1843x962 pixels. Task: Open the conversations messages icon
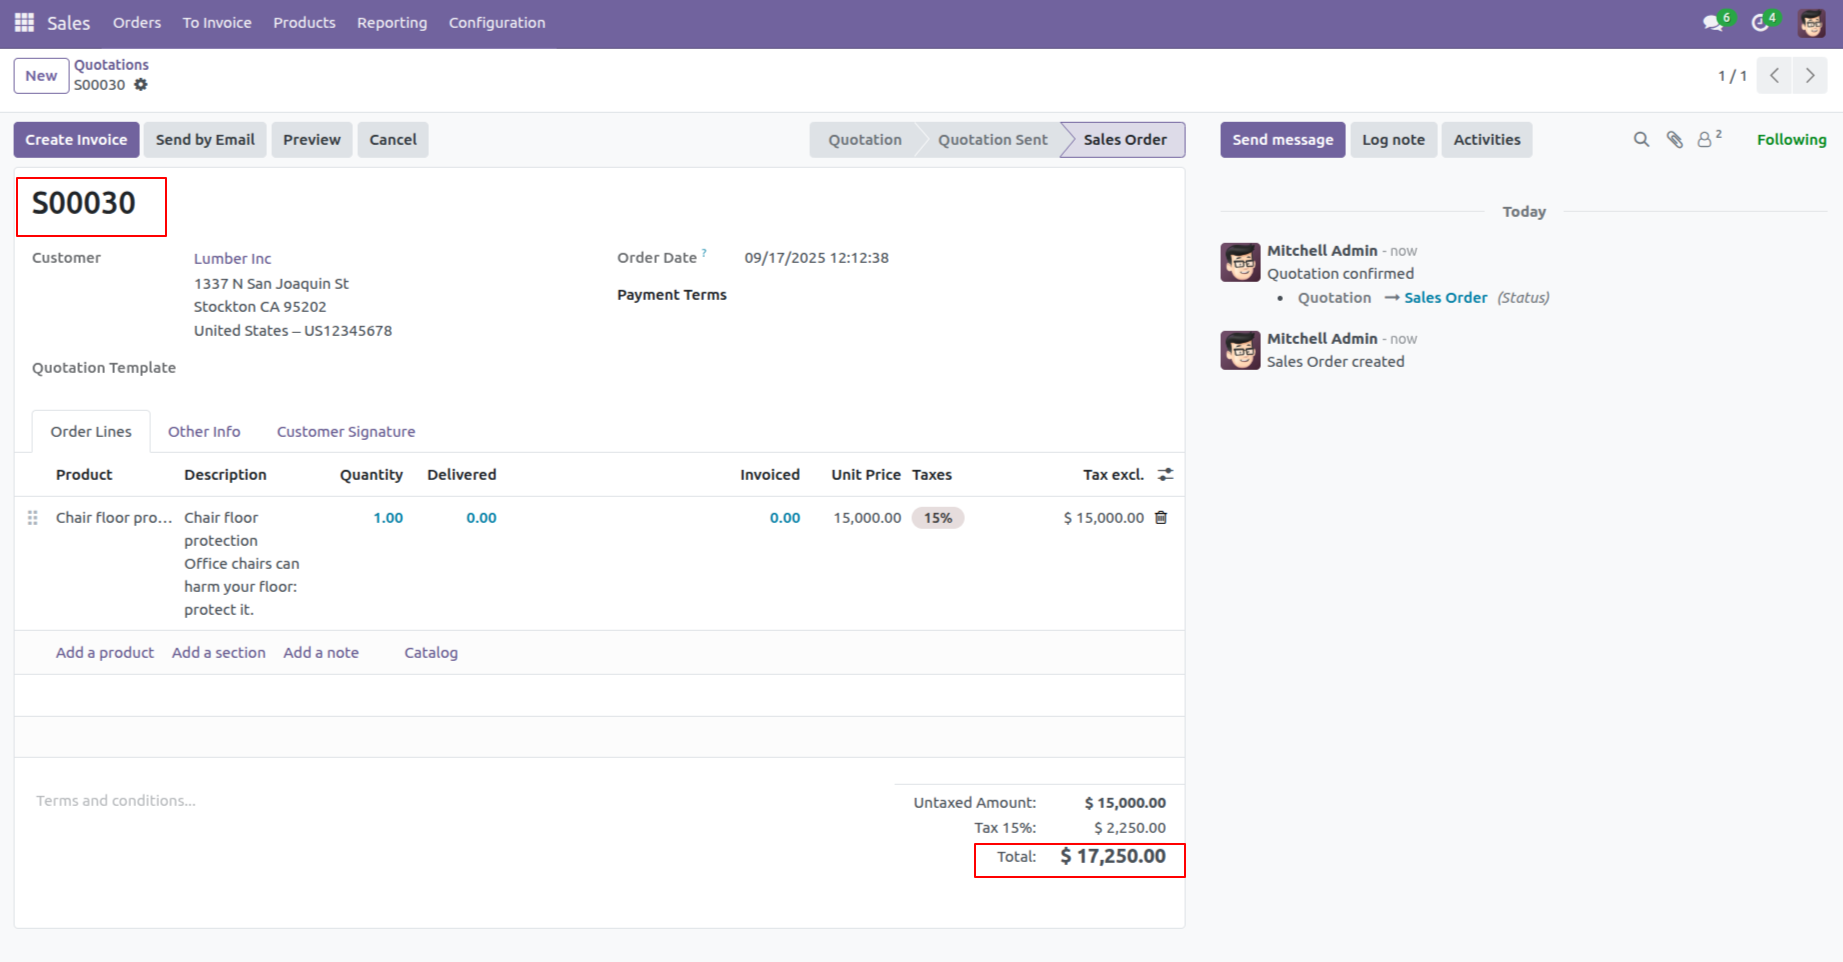point(1714,23)
